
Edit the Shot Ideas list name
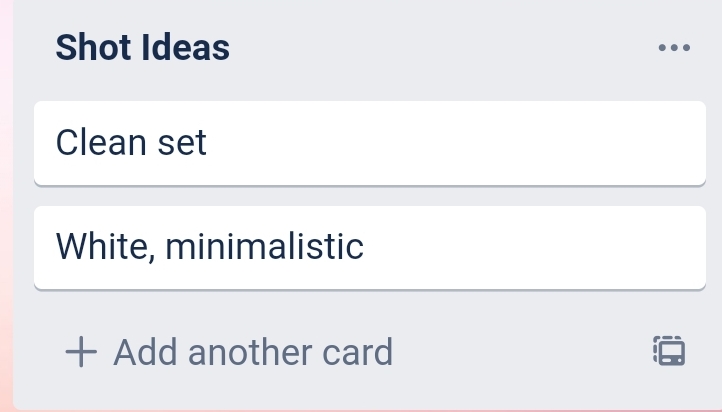[x=143, y=47]
